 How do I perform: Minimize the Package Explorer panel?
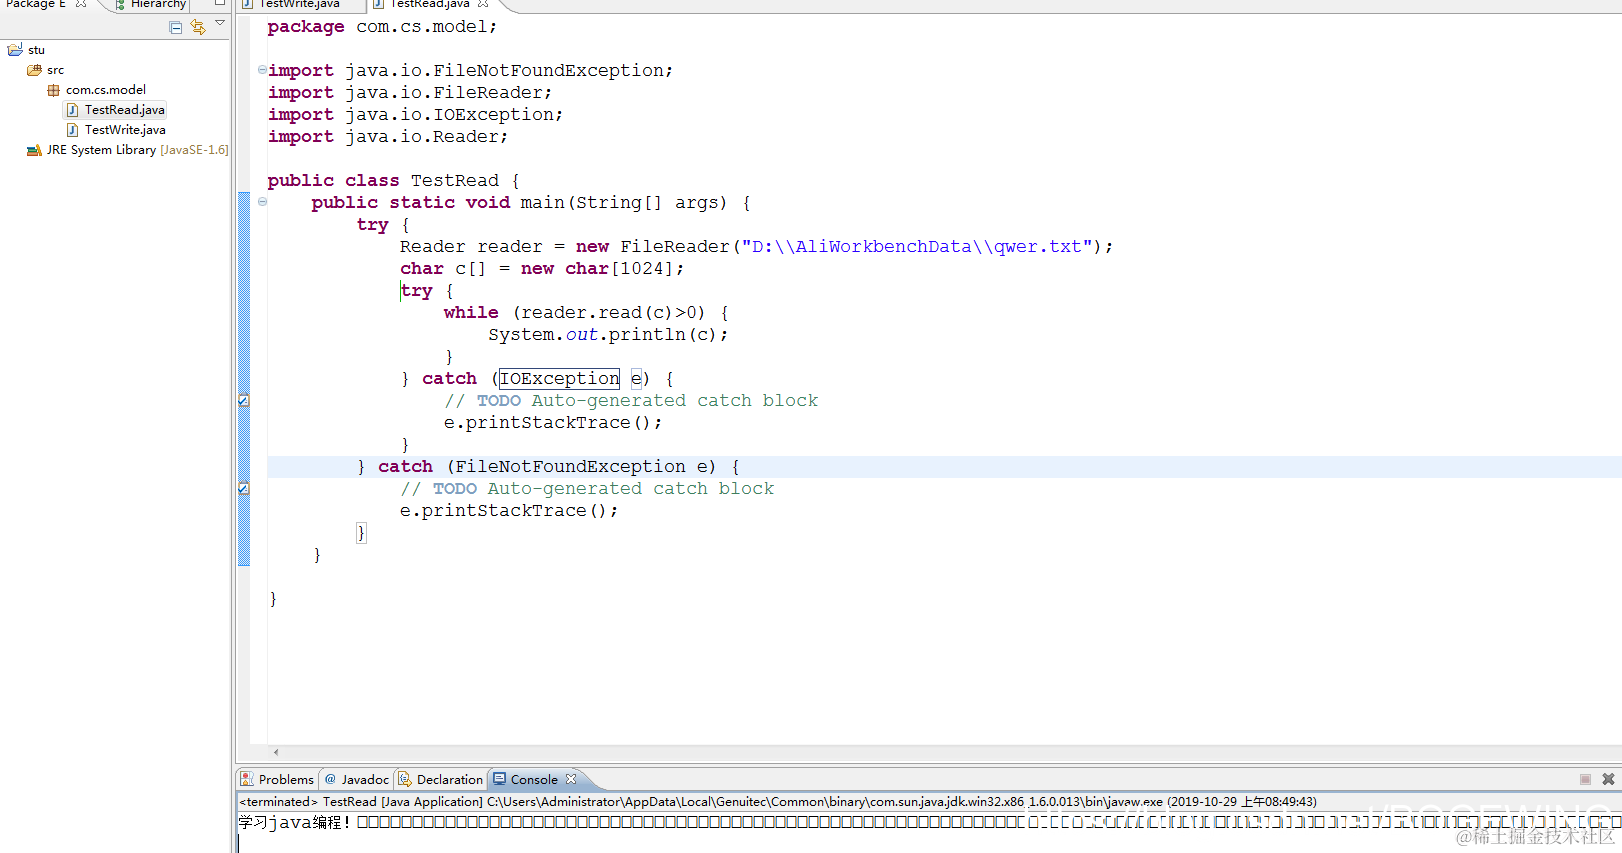click(220, 4)
